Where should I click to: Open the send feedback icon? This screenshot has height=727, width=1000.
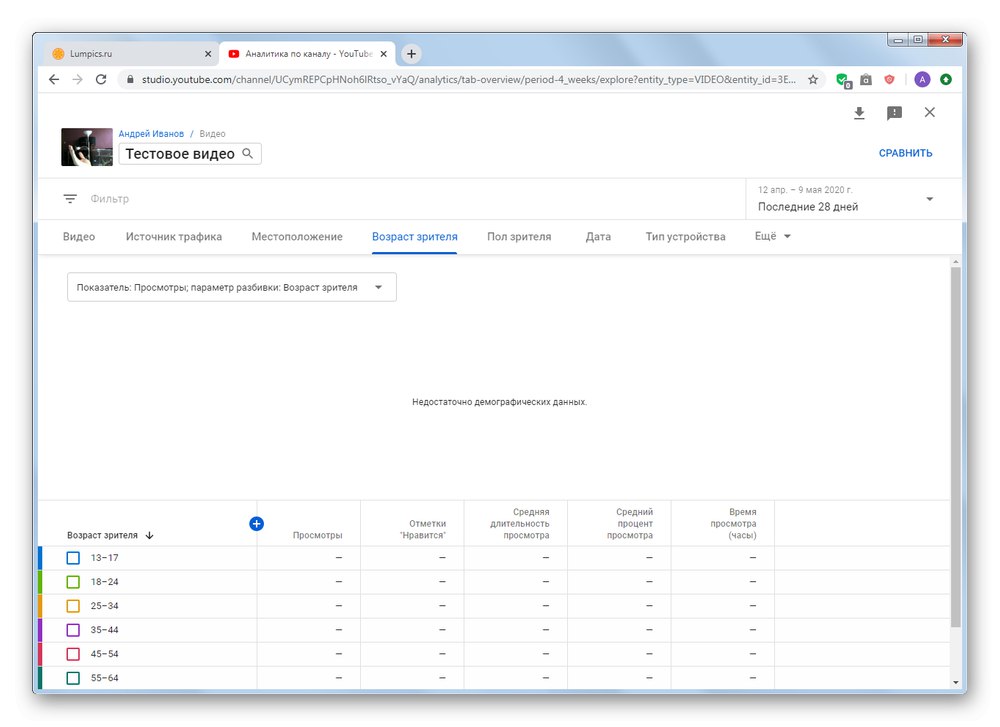pyautogui.click(x=895, y=112)
